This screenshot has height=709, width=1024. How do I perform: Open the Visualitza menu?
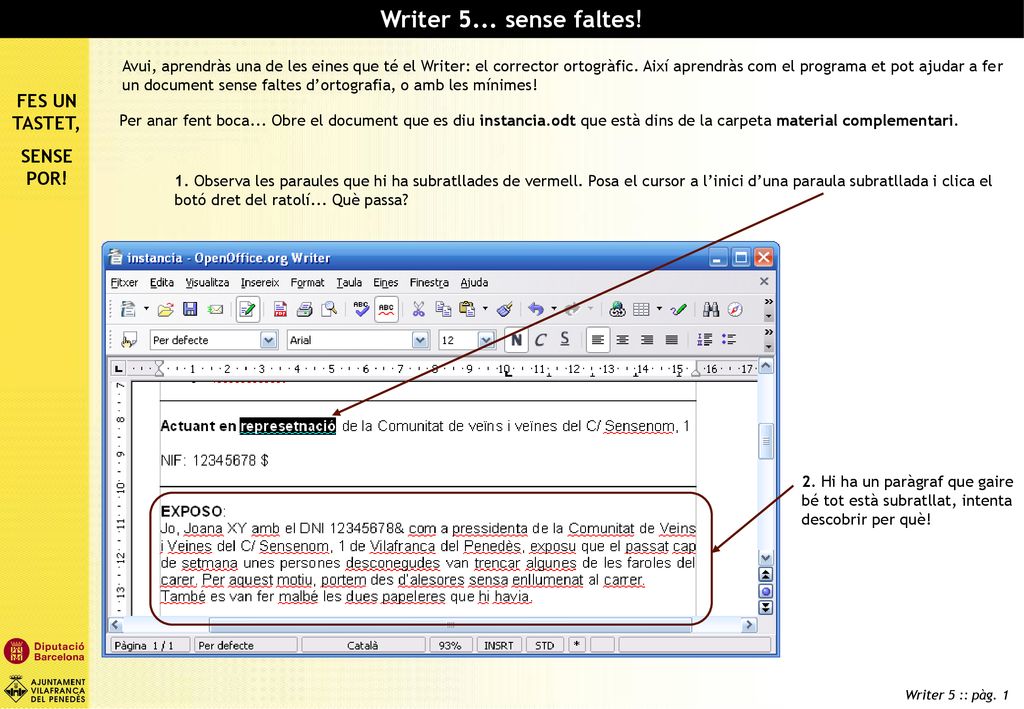[207, 283]
